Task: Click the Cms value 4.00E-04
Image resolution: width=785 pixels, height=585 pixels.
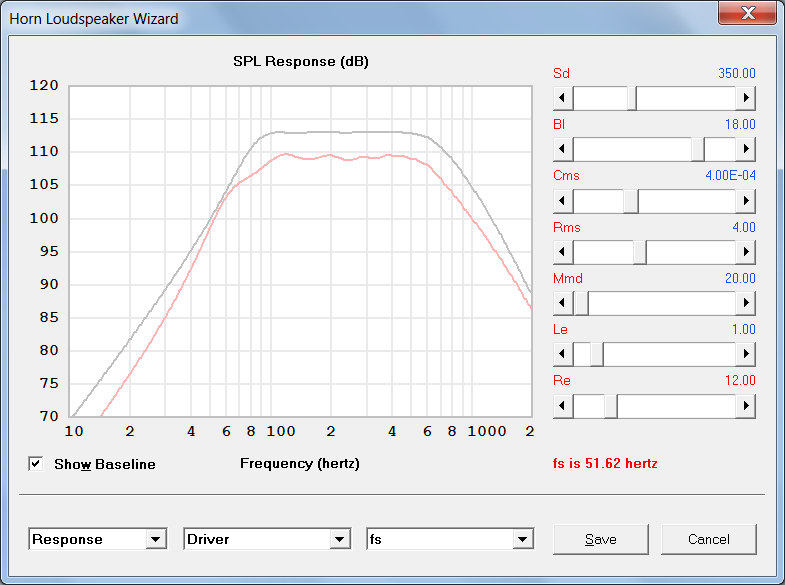Action: (x=730, y=175)
